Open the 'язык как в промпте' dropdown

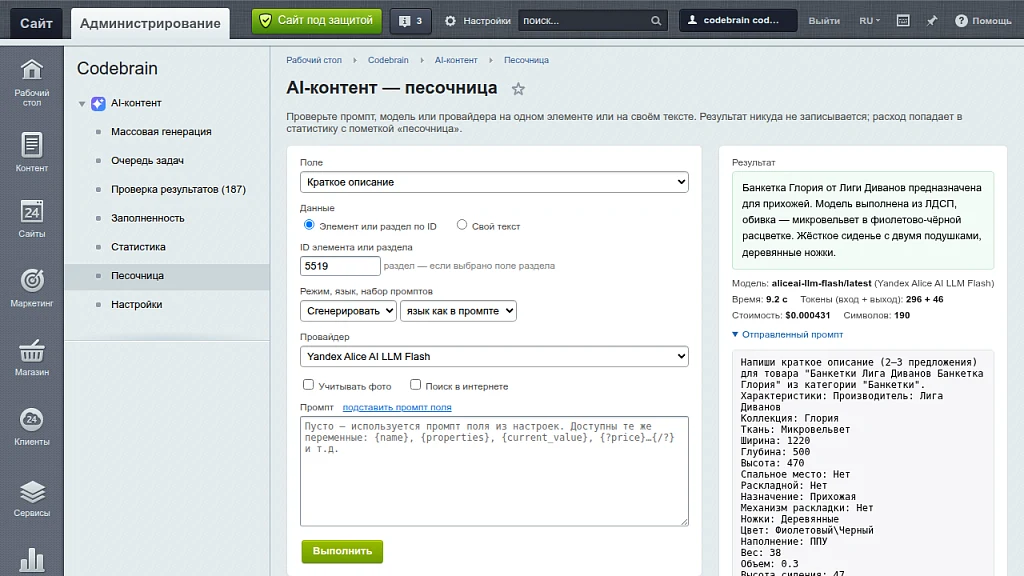coord(458,311)
